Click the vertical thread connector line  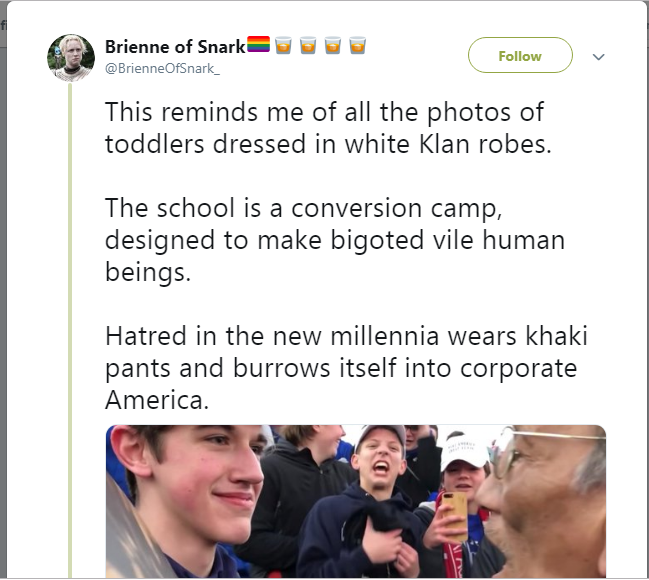70,330
